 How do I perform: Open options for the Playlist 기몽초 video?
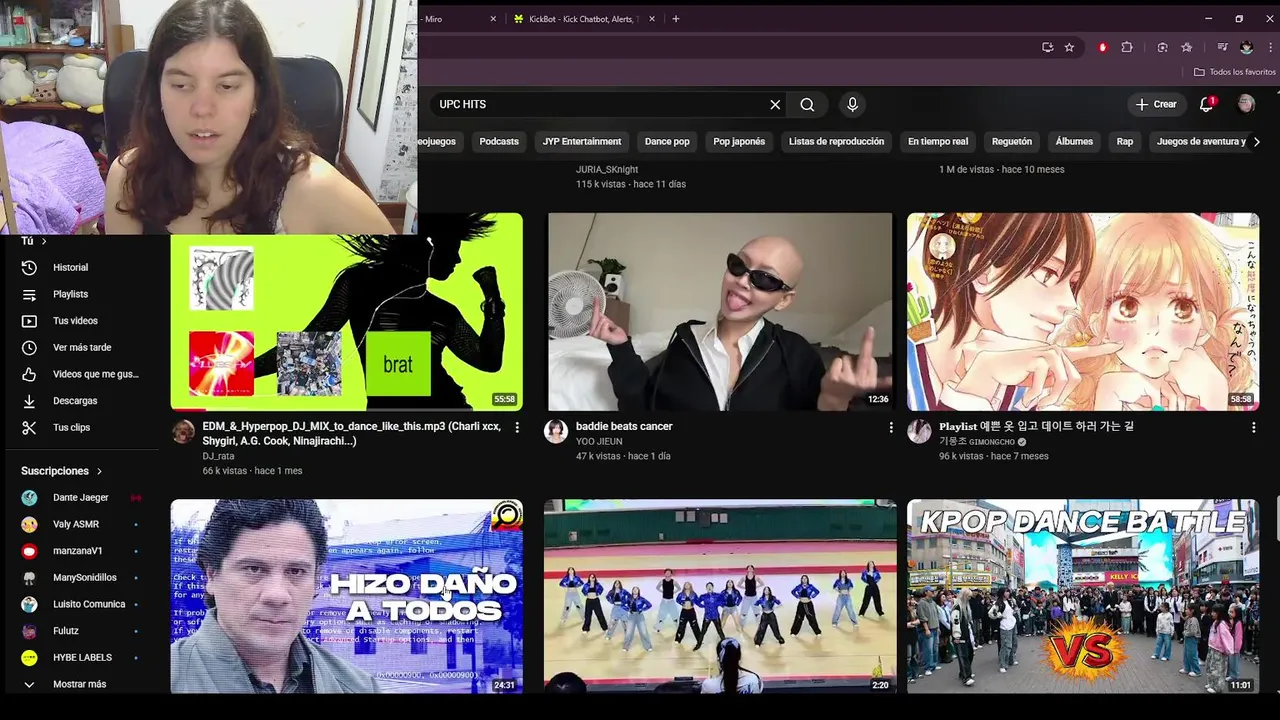(x=1253, y=427)
